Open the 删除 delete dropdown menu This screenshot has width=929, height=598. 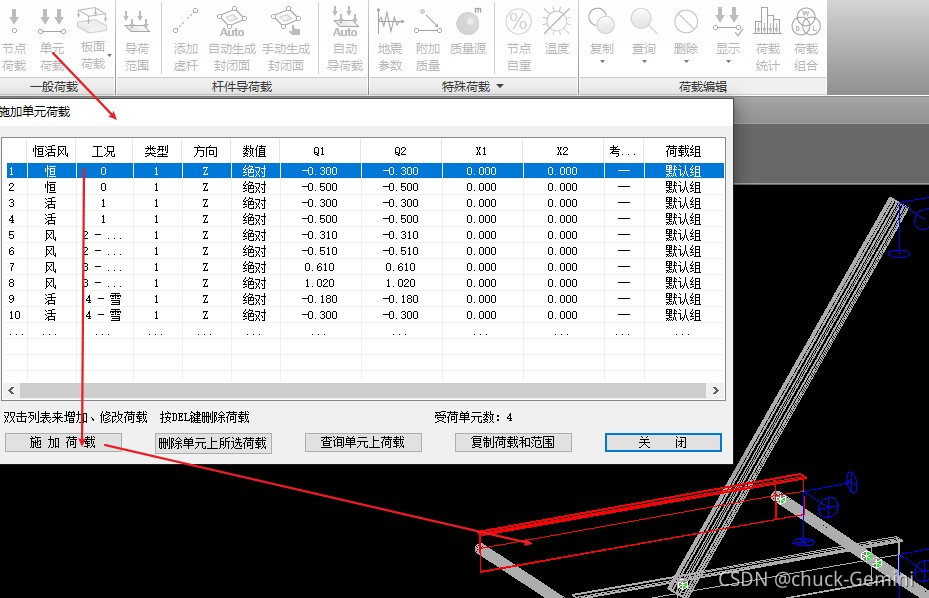click(684, 62)
